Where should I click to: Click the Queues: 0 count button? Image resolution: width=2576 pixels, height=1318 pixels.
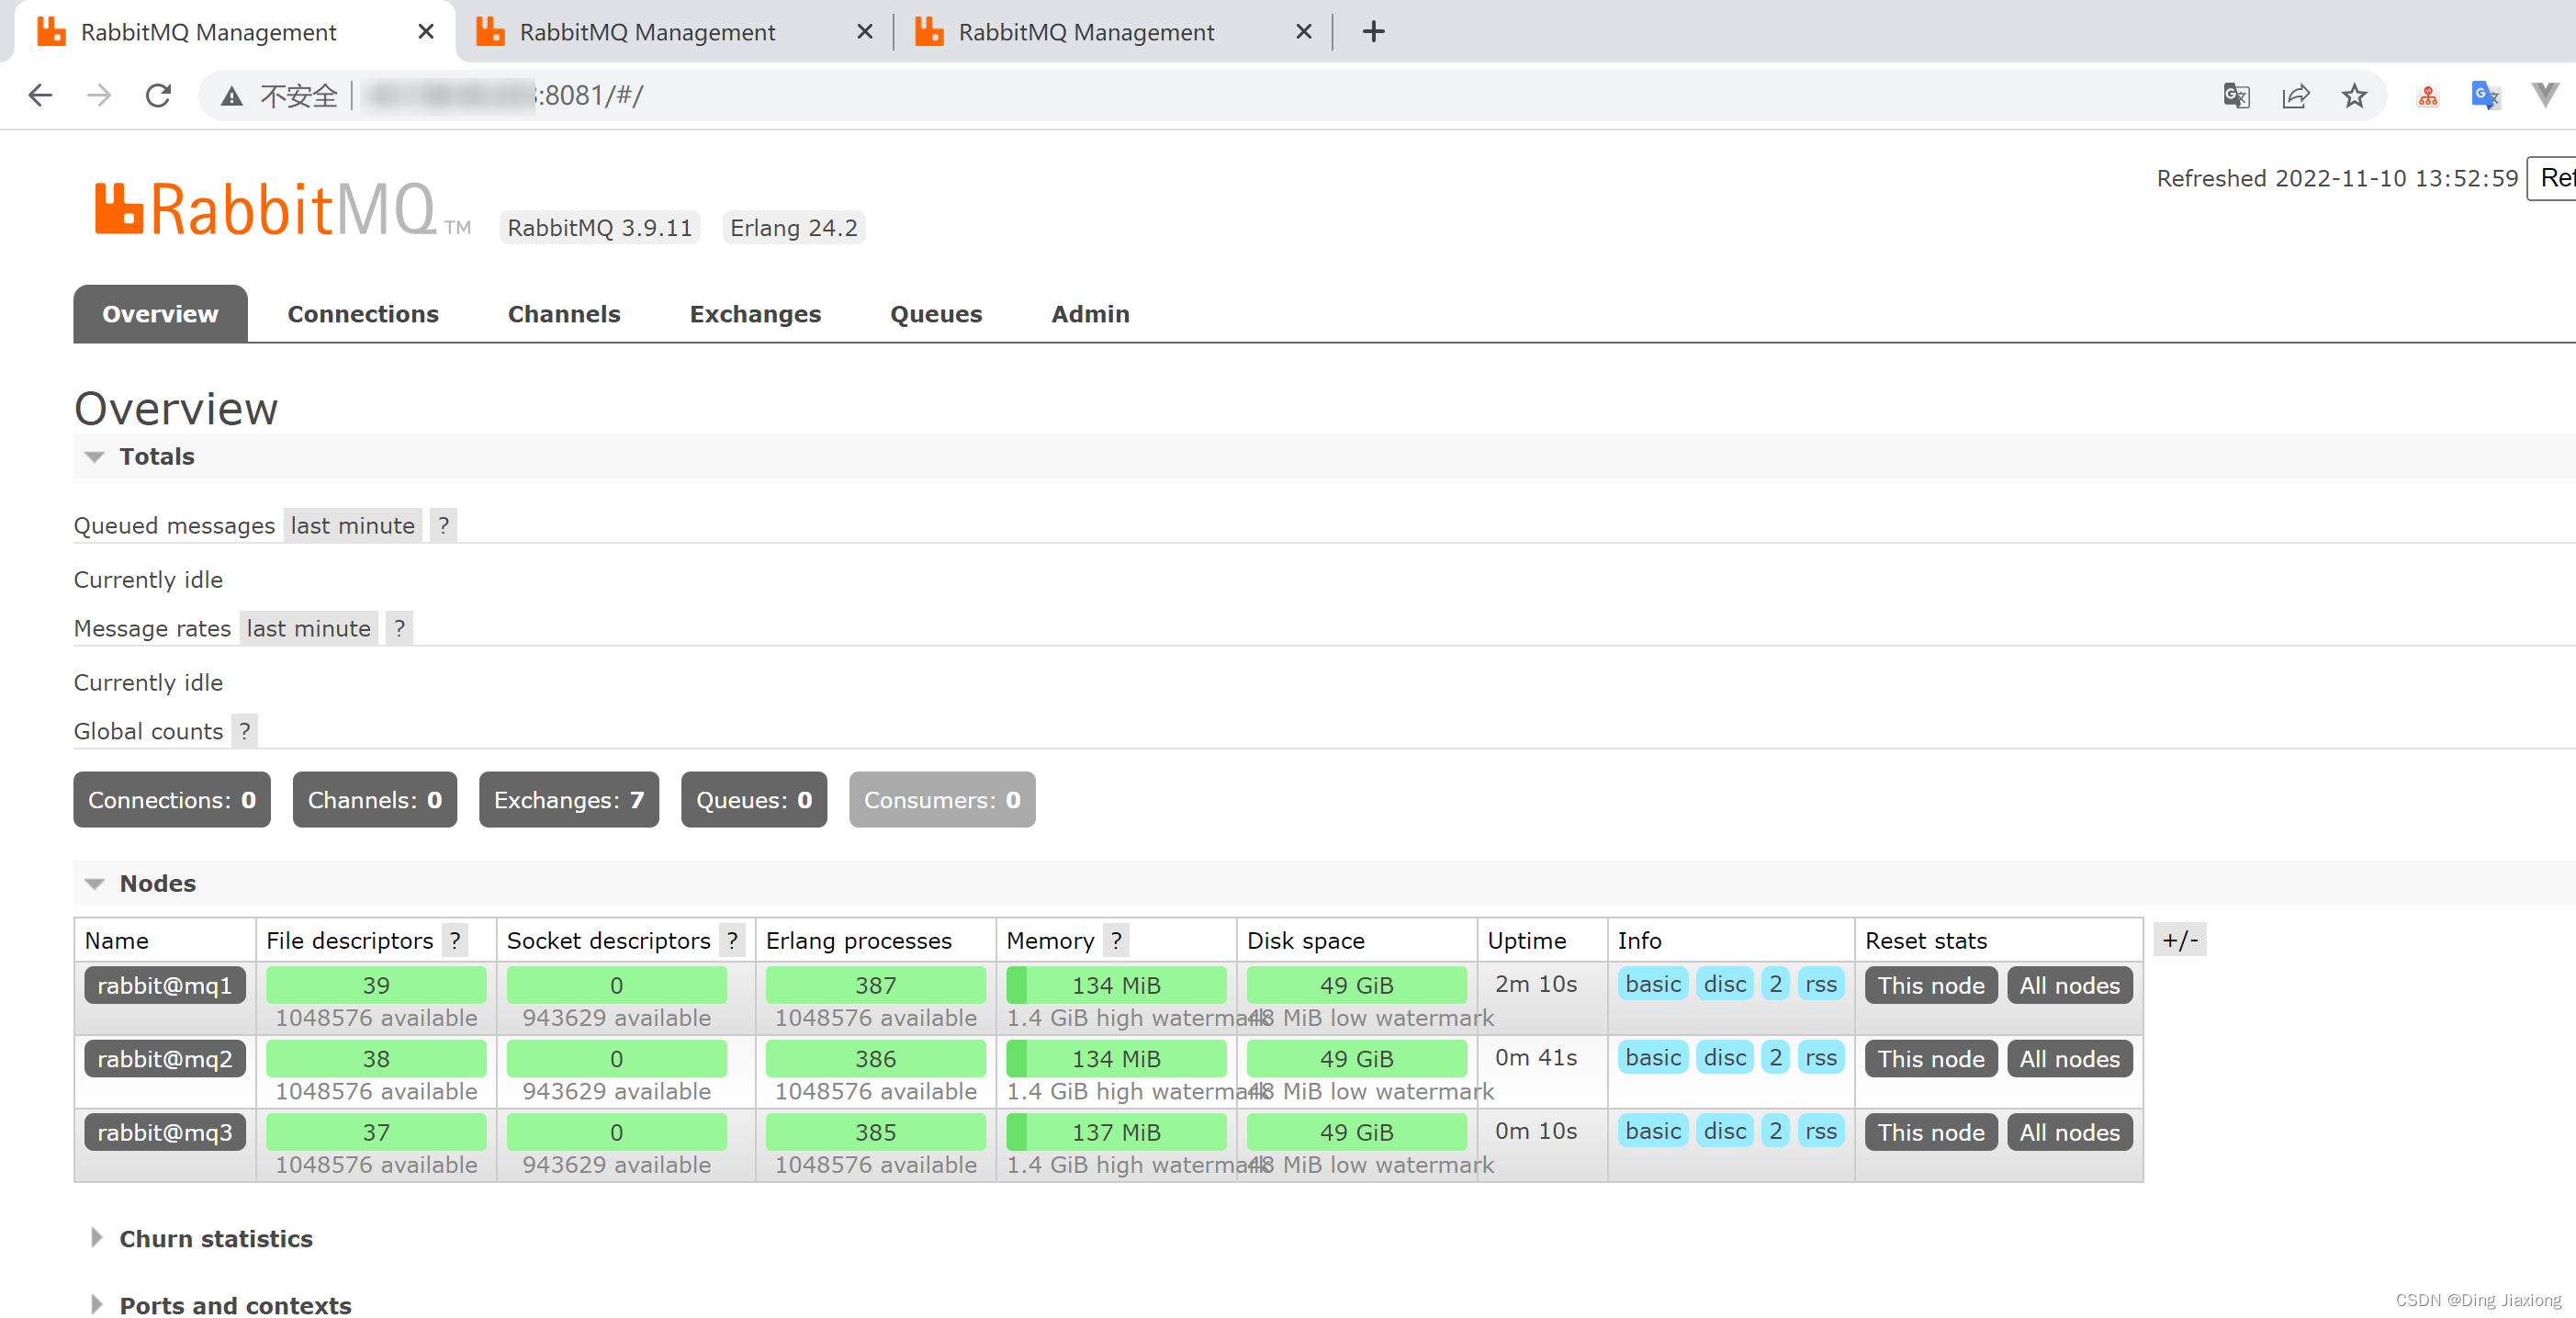[754, 799]
